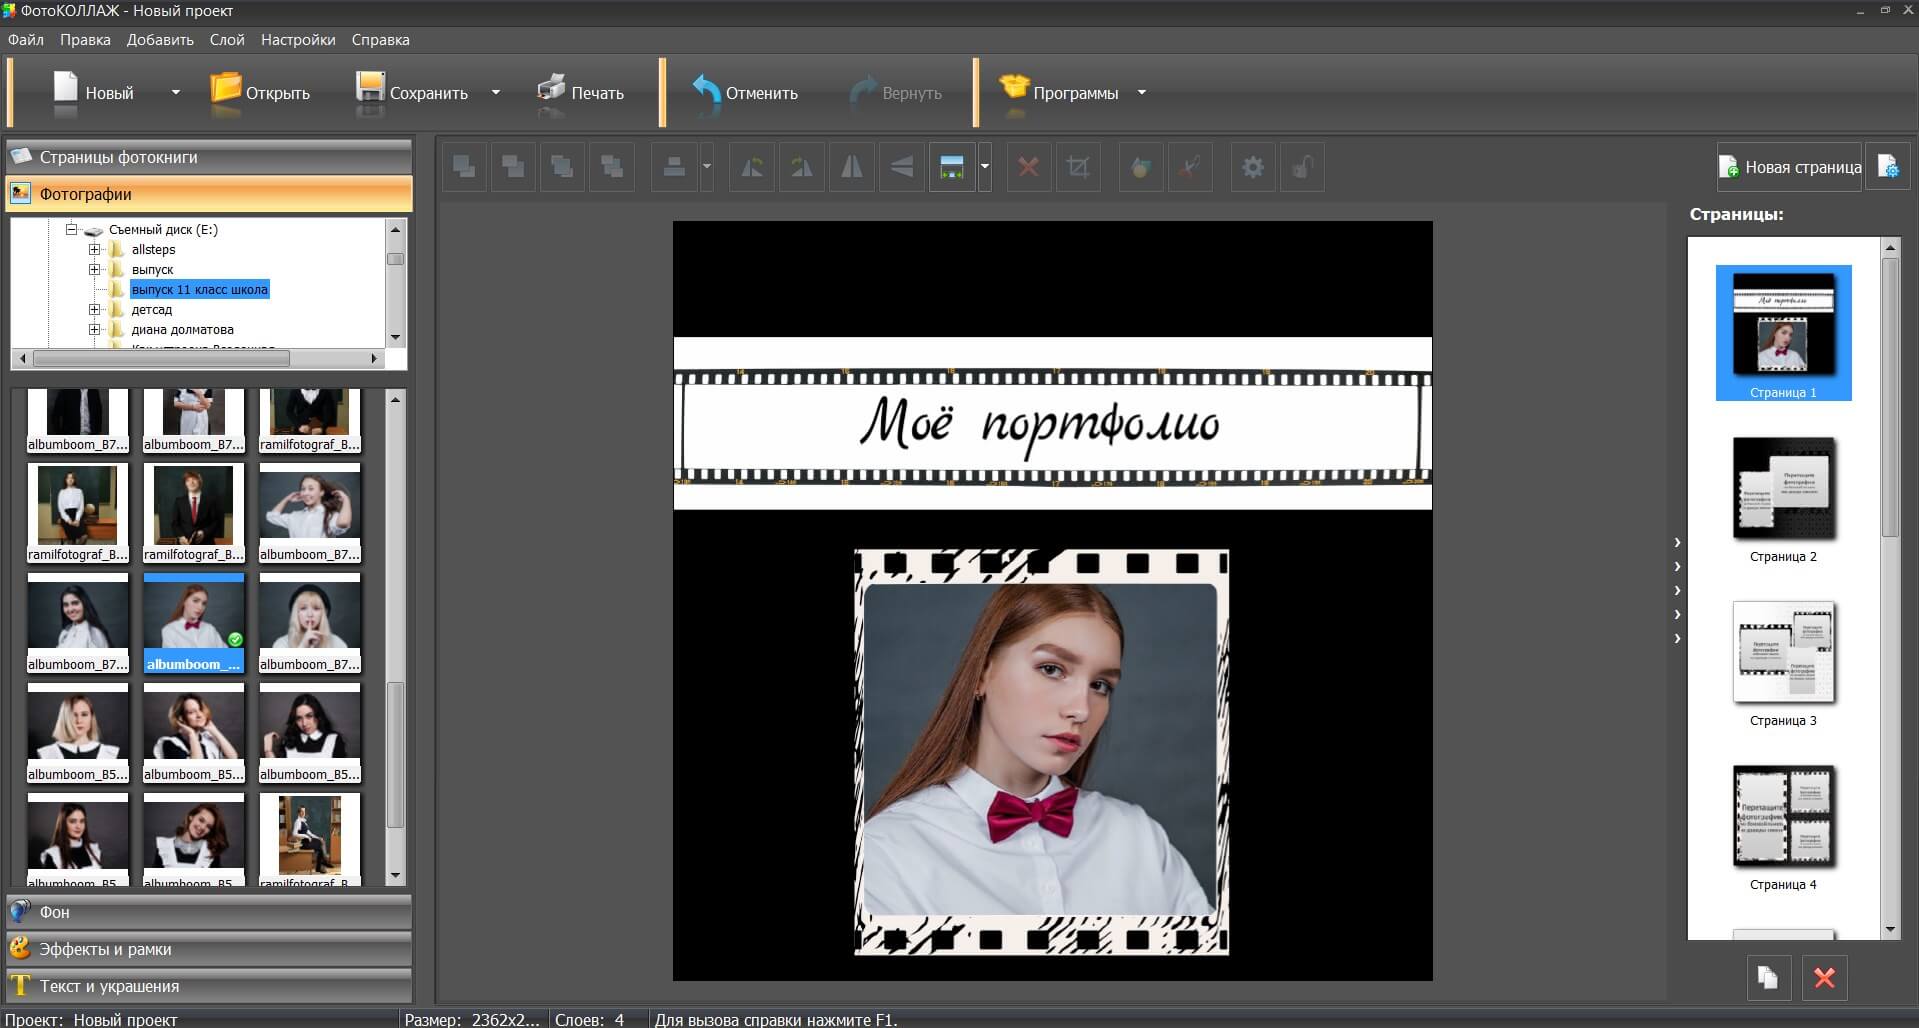Open the Текст и украшения panel
The height and width of the screenshot is (1028, 1919).
(209, 986)
